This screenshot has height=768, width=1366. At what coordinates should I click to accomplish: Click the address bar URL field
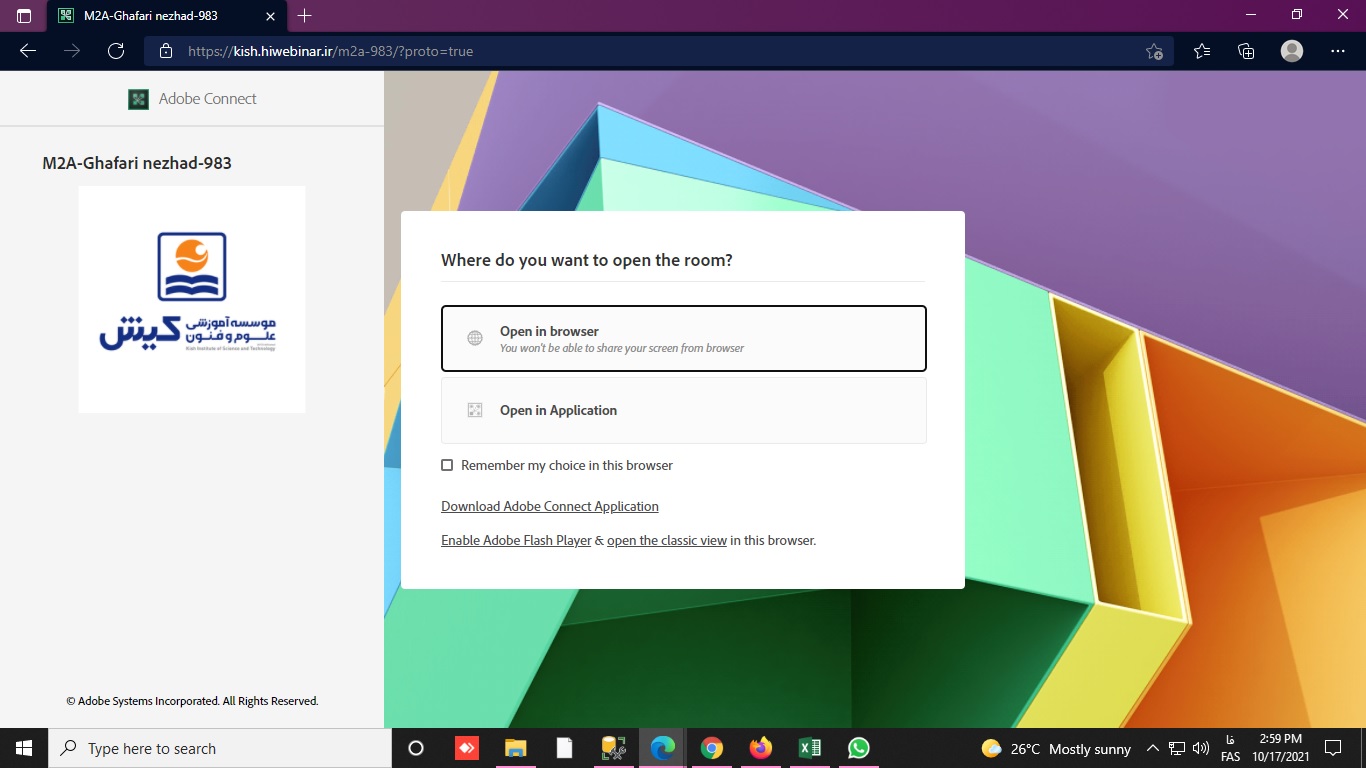[660, 51]
